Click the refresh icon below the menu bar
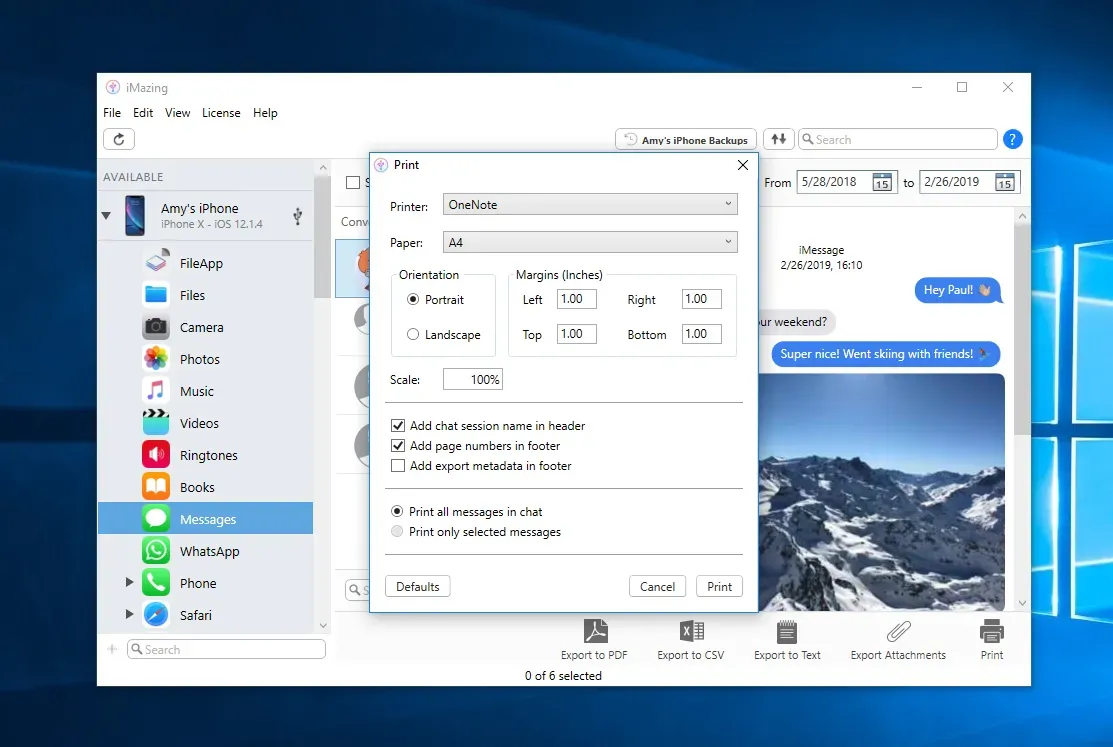This screenshot has width=1113, height=747. pyautogui.click(x=119, y=139)
